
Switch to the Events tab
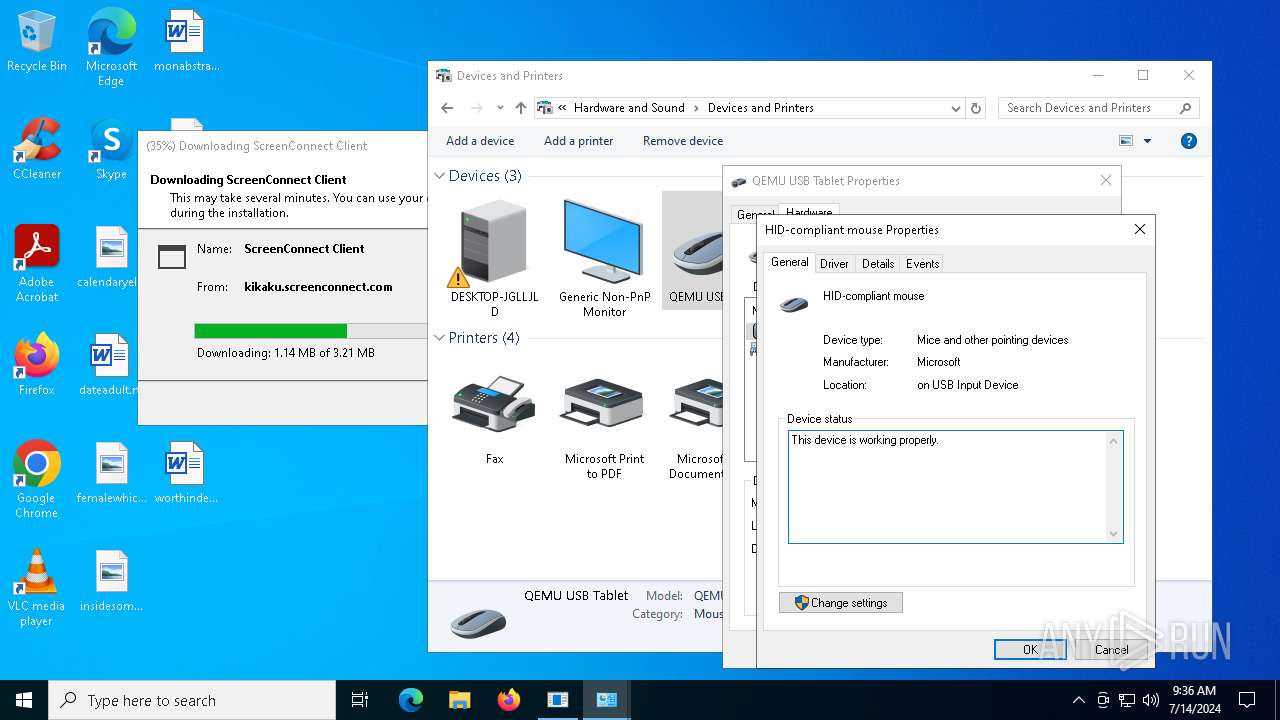pyautogui.click(x=922, y=264)
